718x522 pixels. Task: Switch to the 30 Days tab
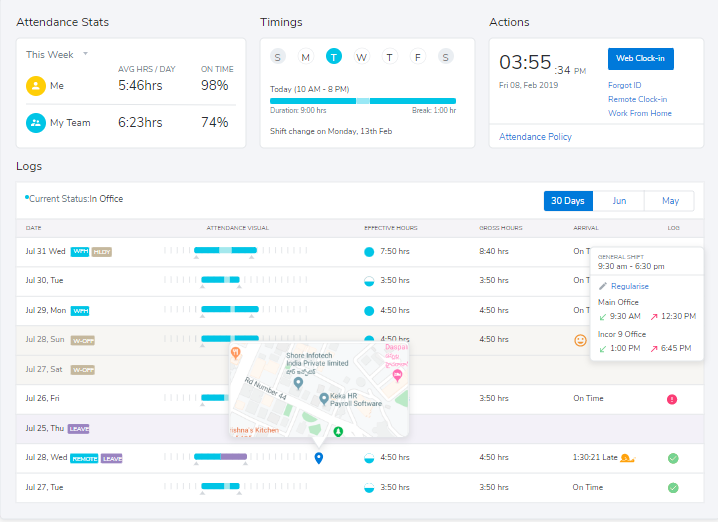click(x=568, y=201)
